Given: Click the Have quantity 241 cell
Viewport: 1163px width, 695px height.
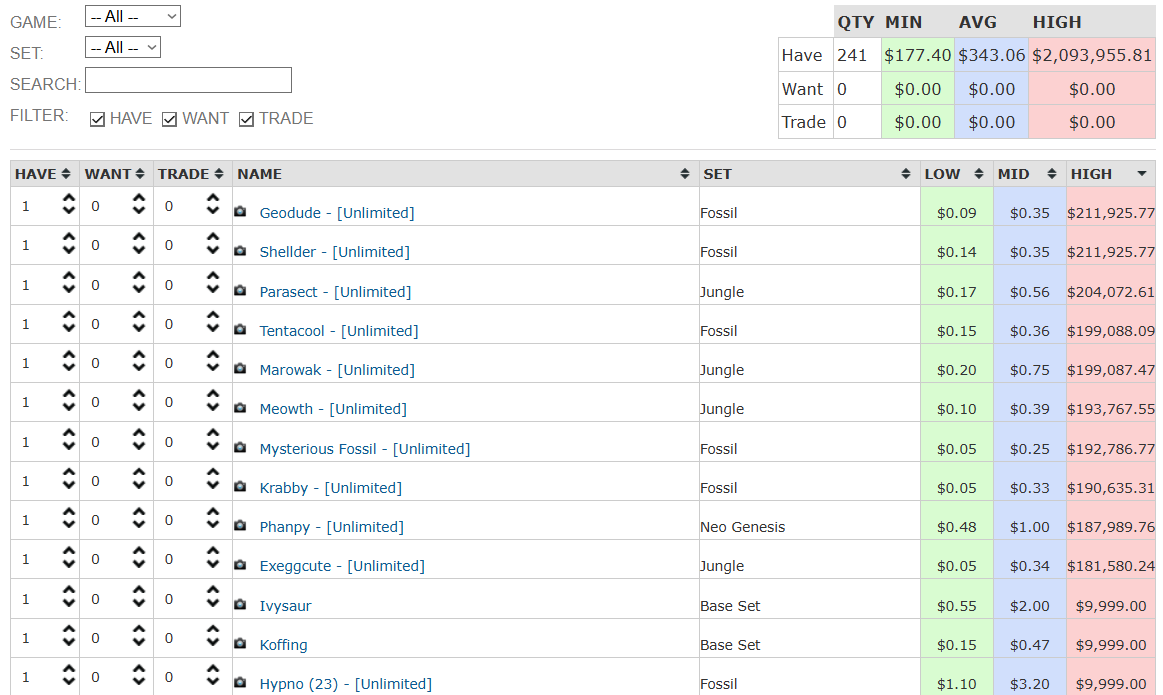Looking at the screenshot, I should 857,55.
